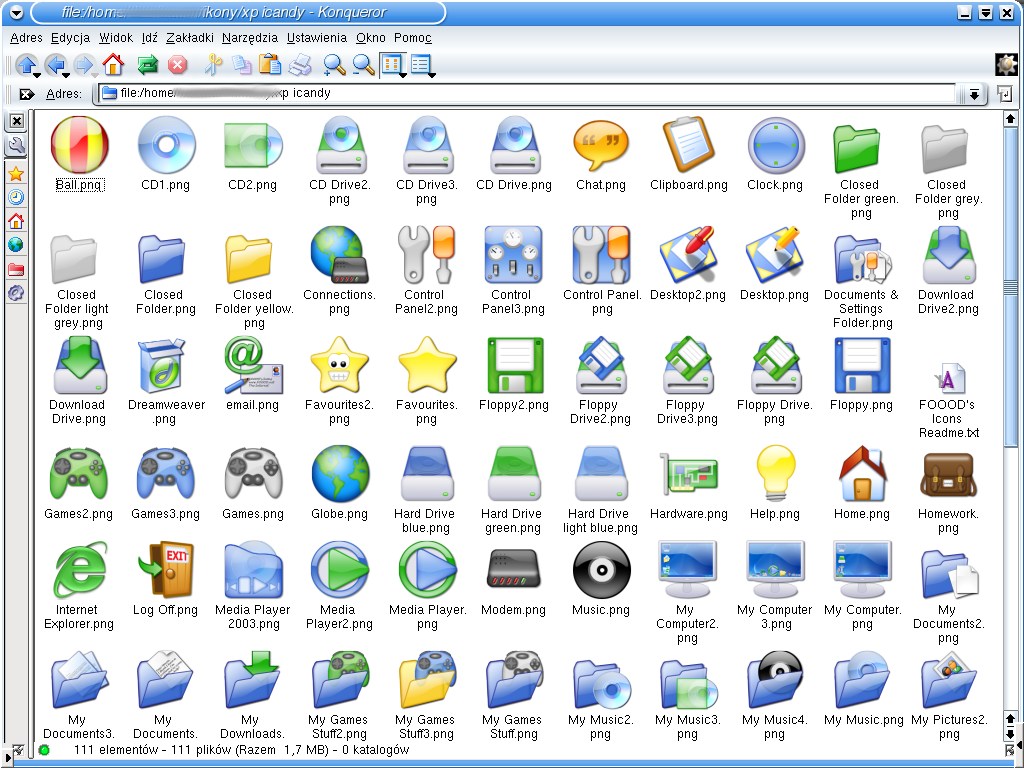Stop loading with the red X button
The width and height of the screenshot is (1024, 768).
[177, 64]
